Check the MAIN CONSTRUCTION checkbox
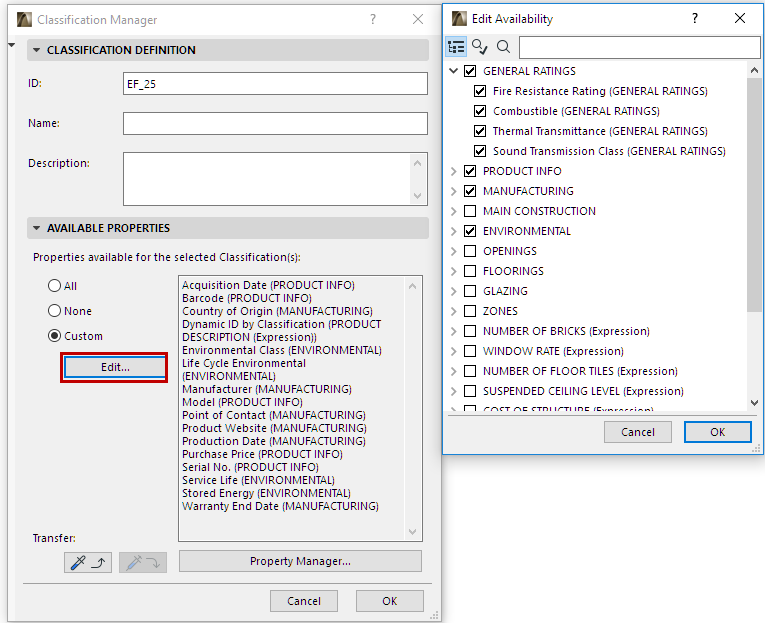The width and height of the screenshot is (765, 623). pos(470,211)
